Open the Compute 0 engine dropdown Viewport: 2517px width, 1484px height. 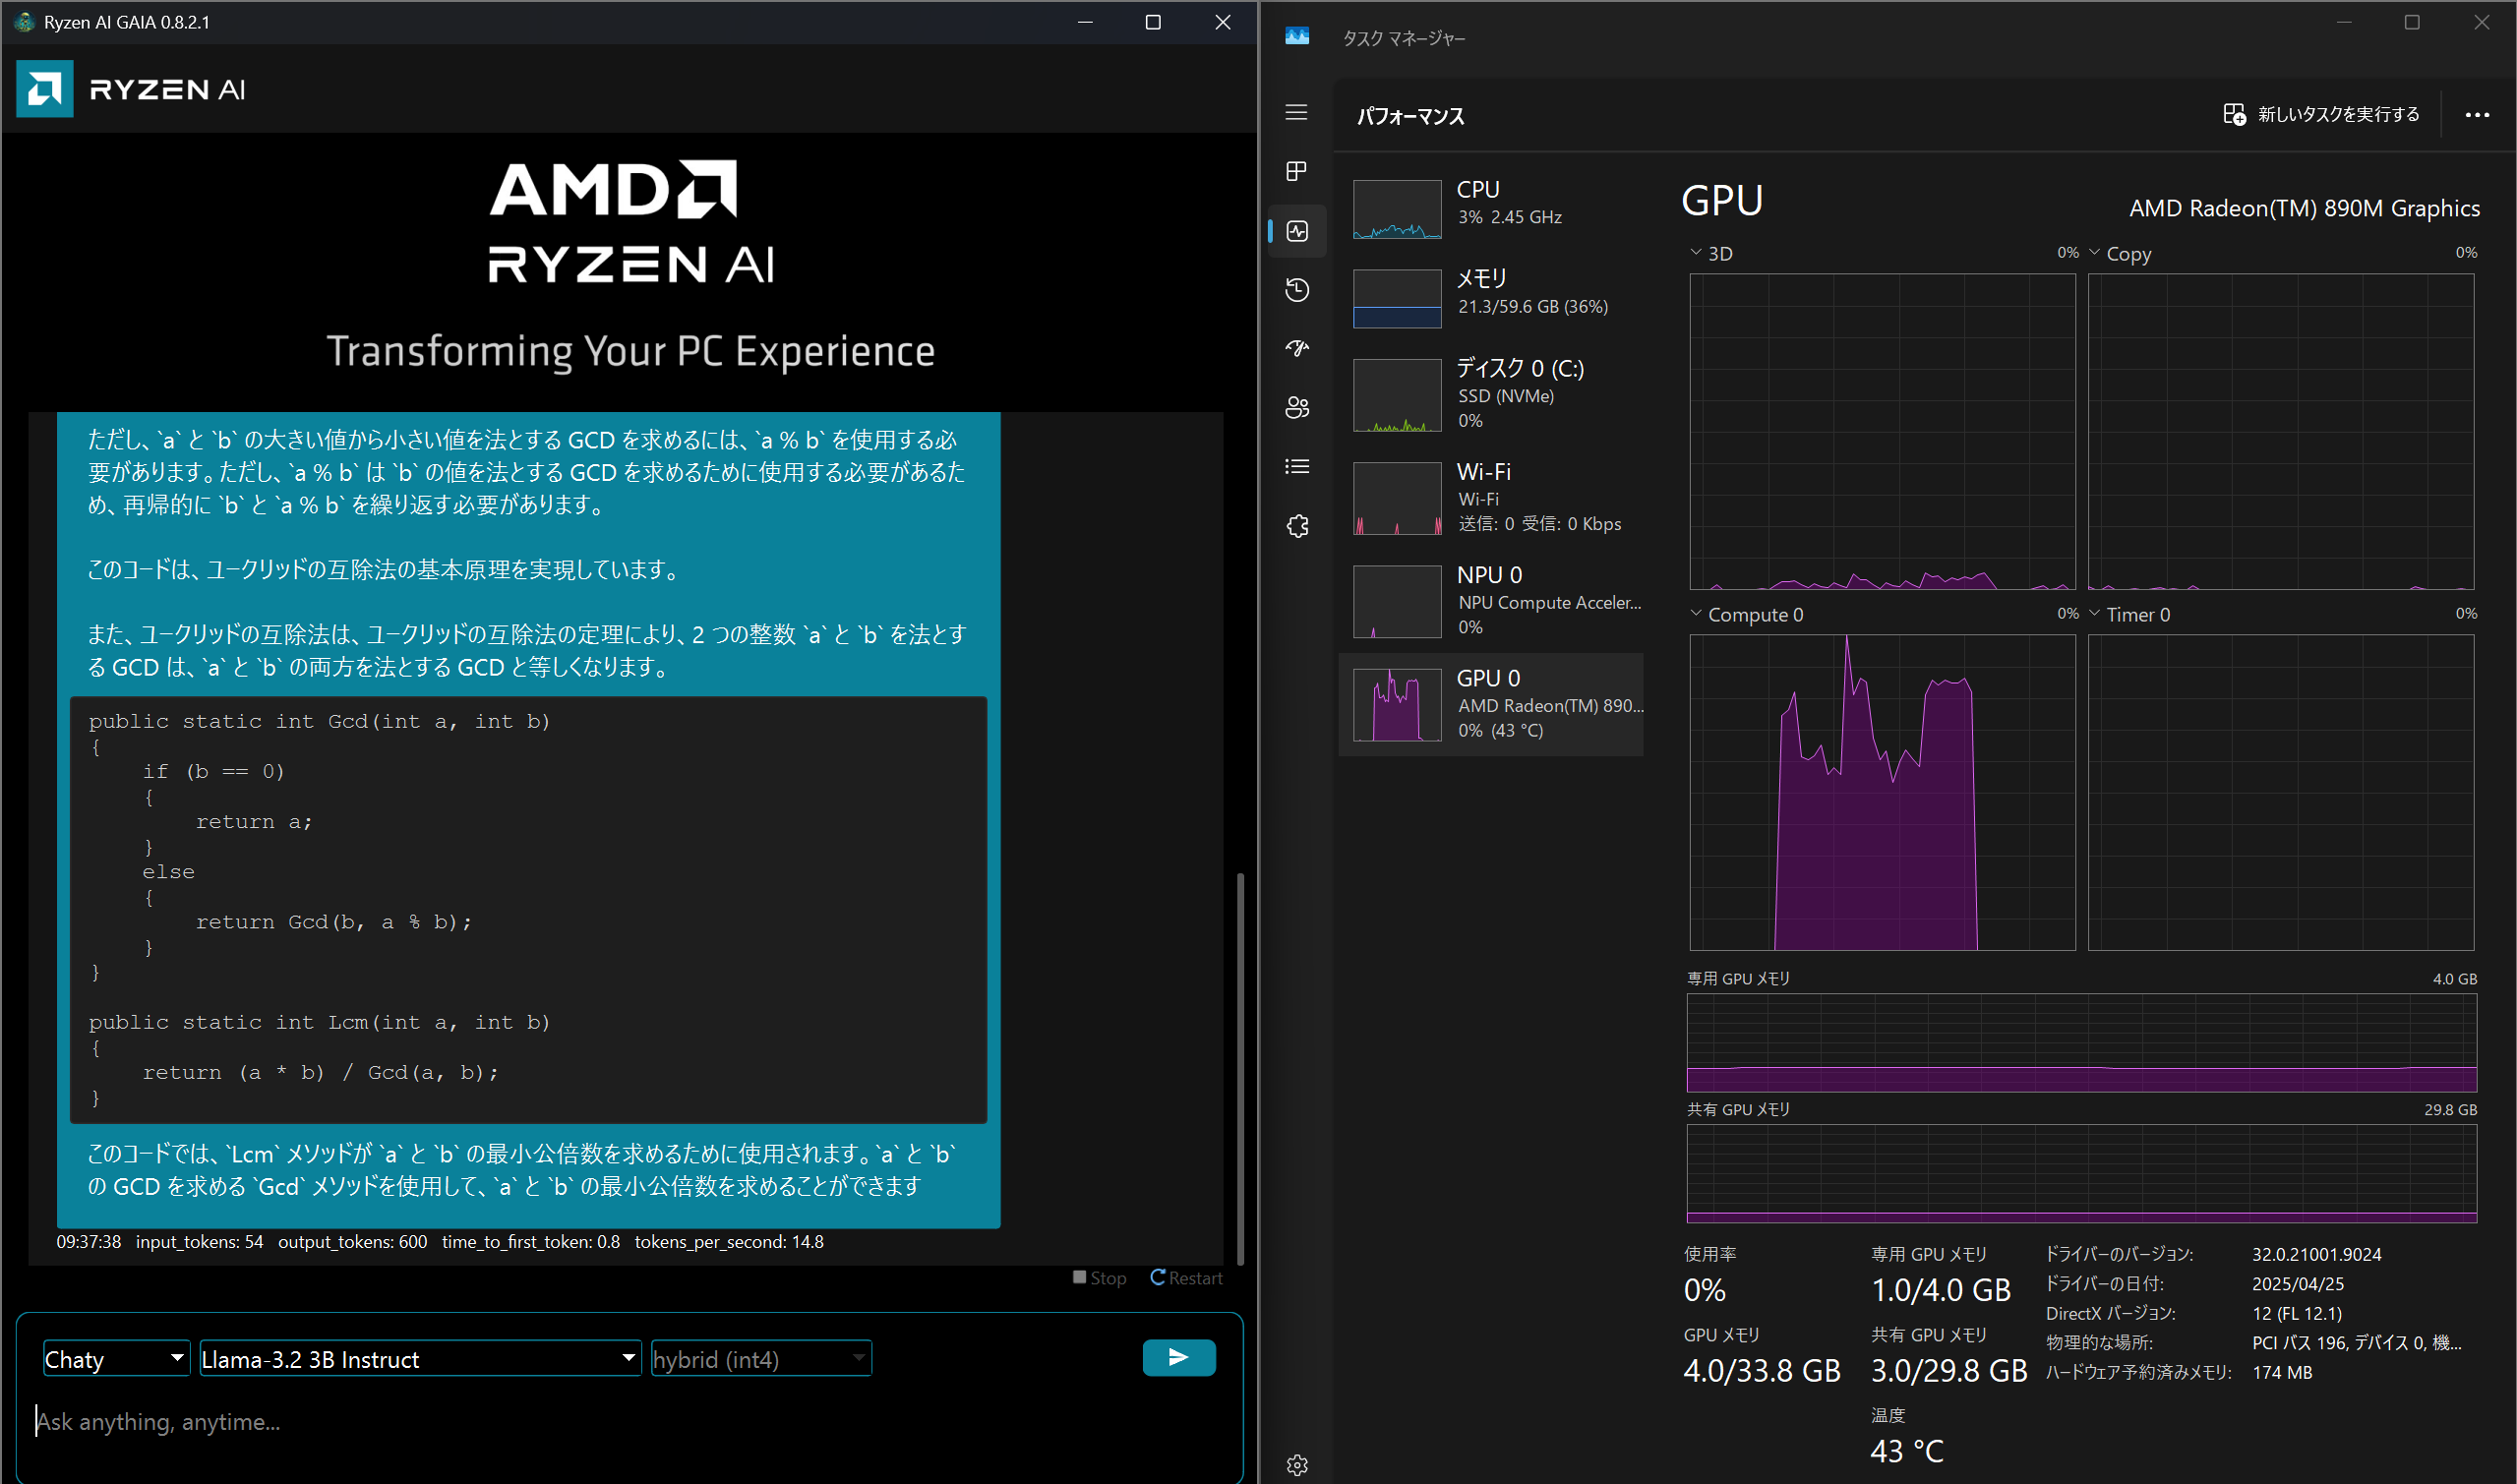coord(1696,614)
